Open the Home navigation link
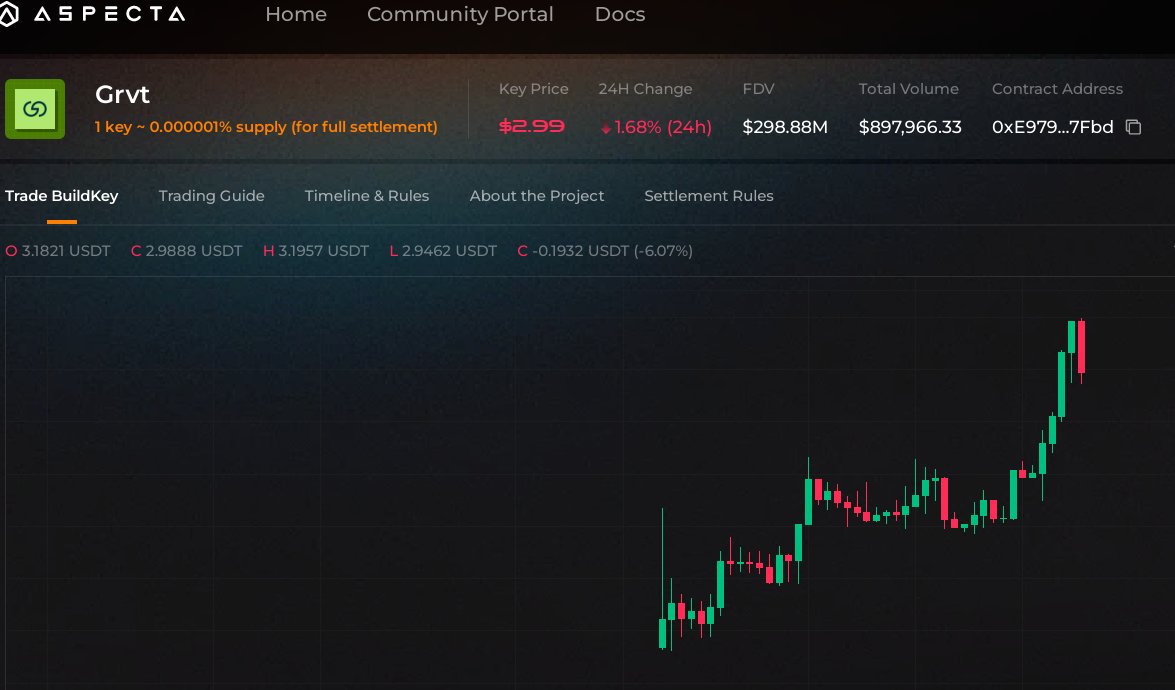1175x690 pixels. coord(296,14)
